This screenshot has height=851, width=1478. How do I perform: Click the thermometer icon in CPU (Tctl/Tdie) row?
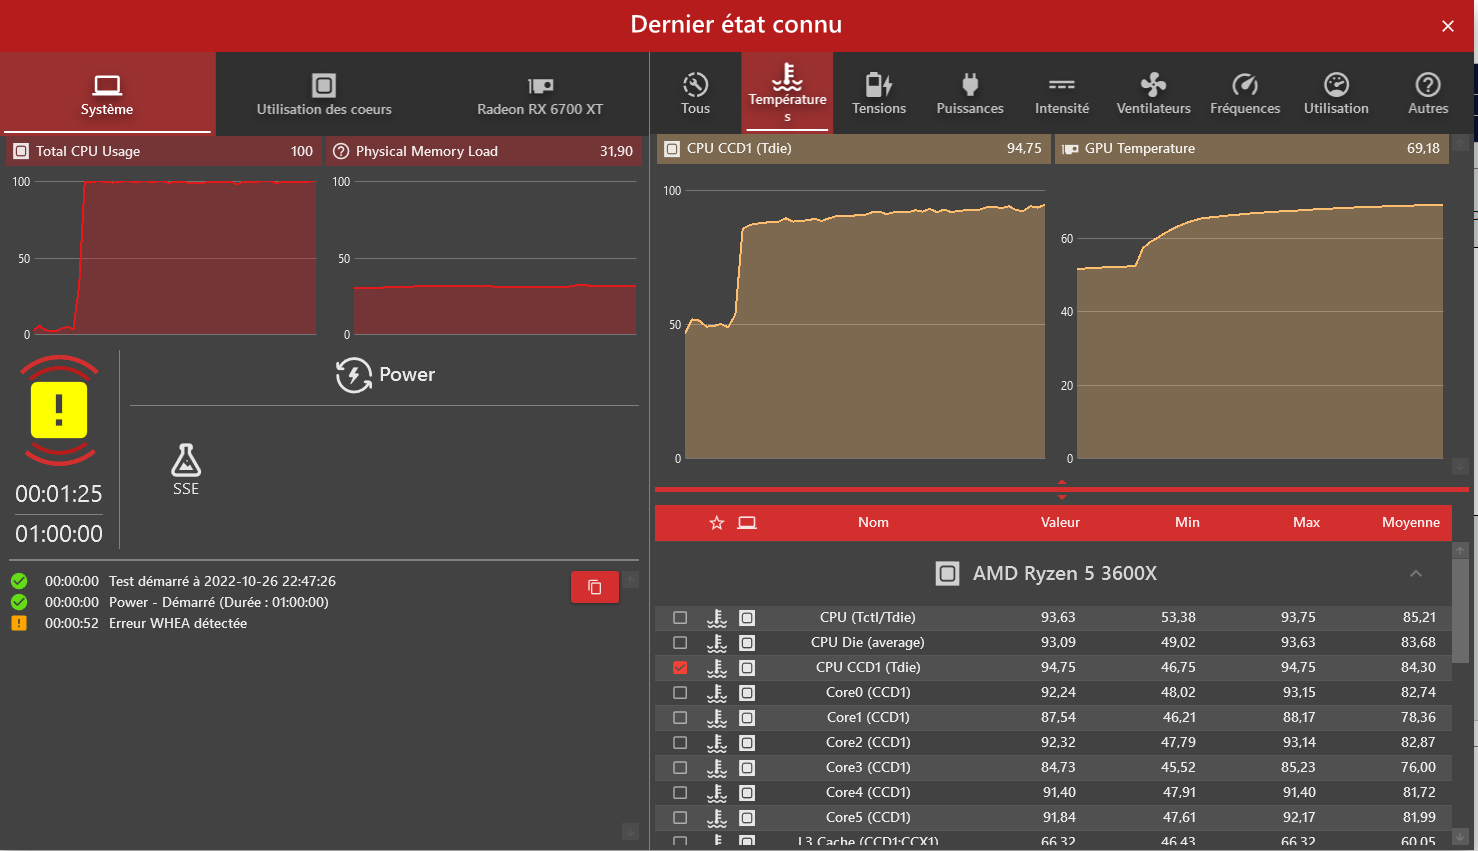point(717,618)
